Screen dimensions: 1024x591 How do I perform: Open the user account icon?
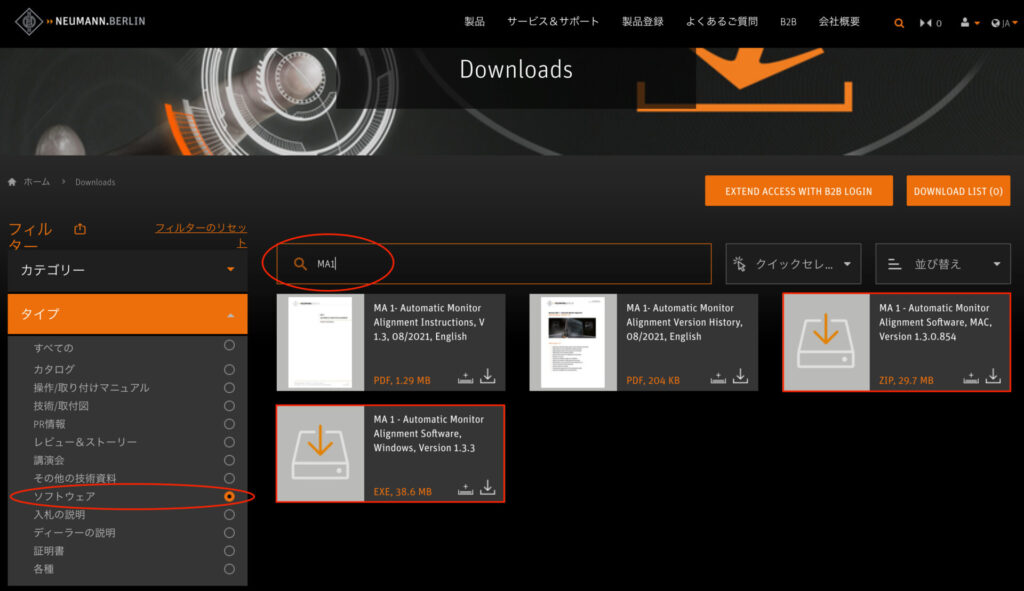click(x=966, y=22)
